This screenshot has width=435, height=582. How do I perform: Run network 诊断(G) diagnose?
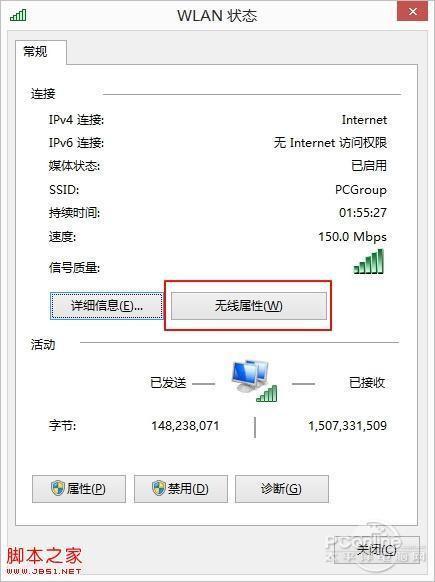pyautogui.click(x=282, y=489)
